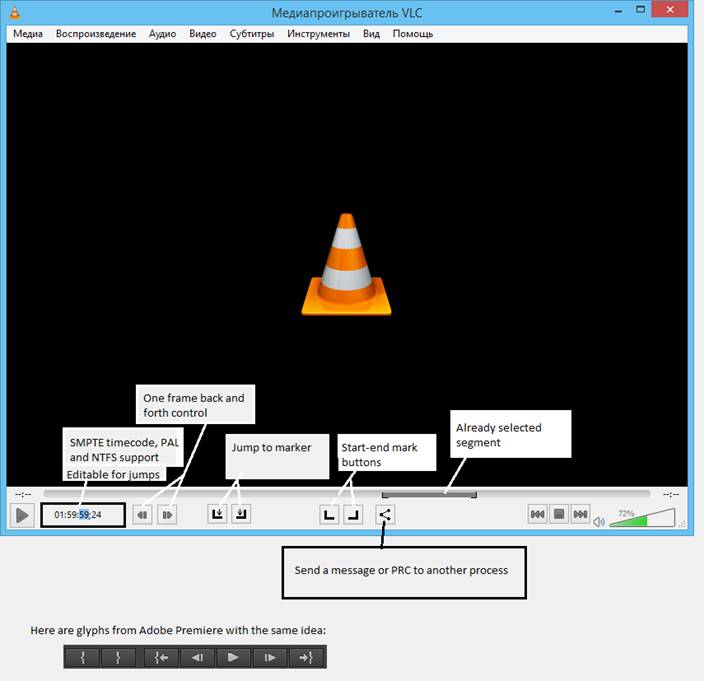Viewport: 704px width, 681px height.
Task: Open the Инструменты menu
Action: click(x=318, y=34)
